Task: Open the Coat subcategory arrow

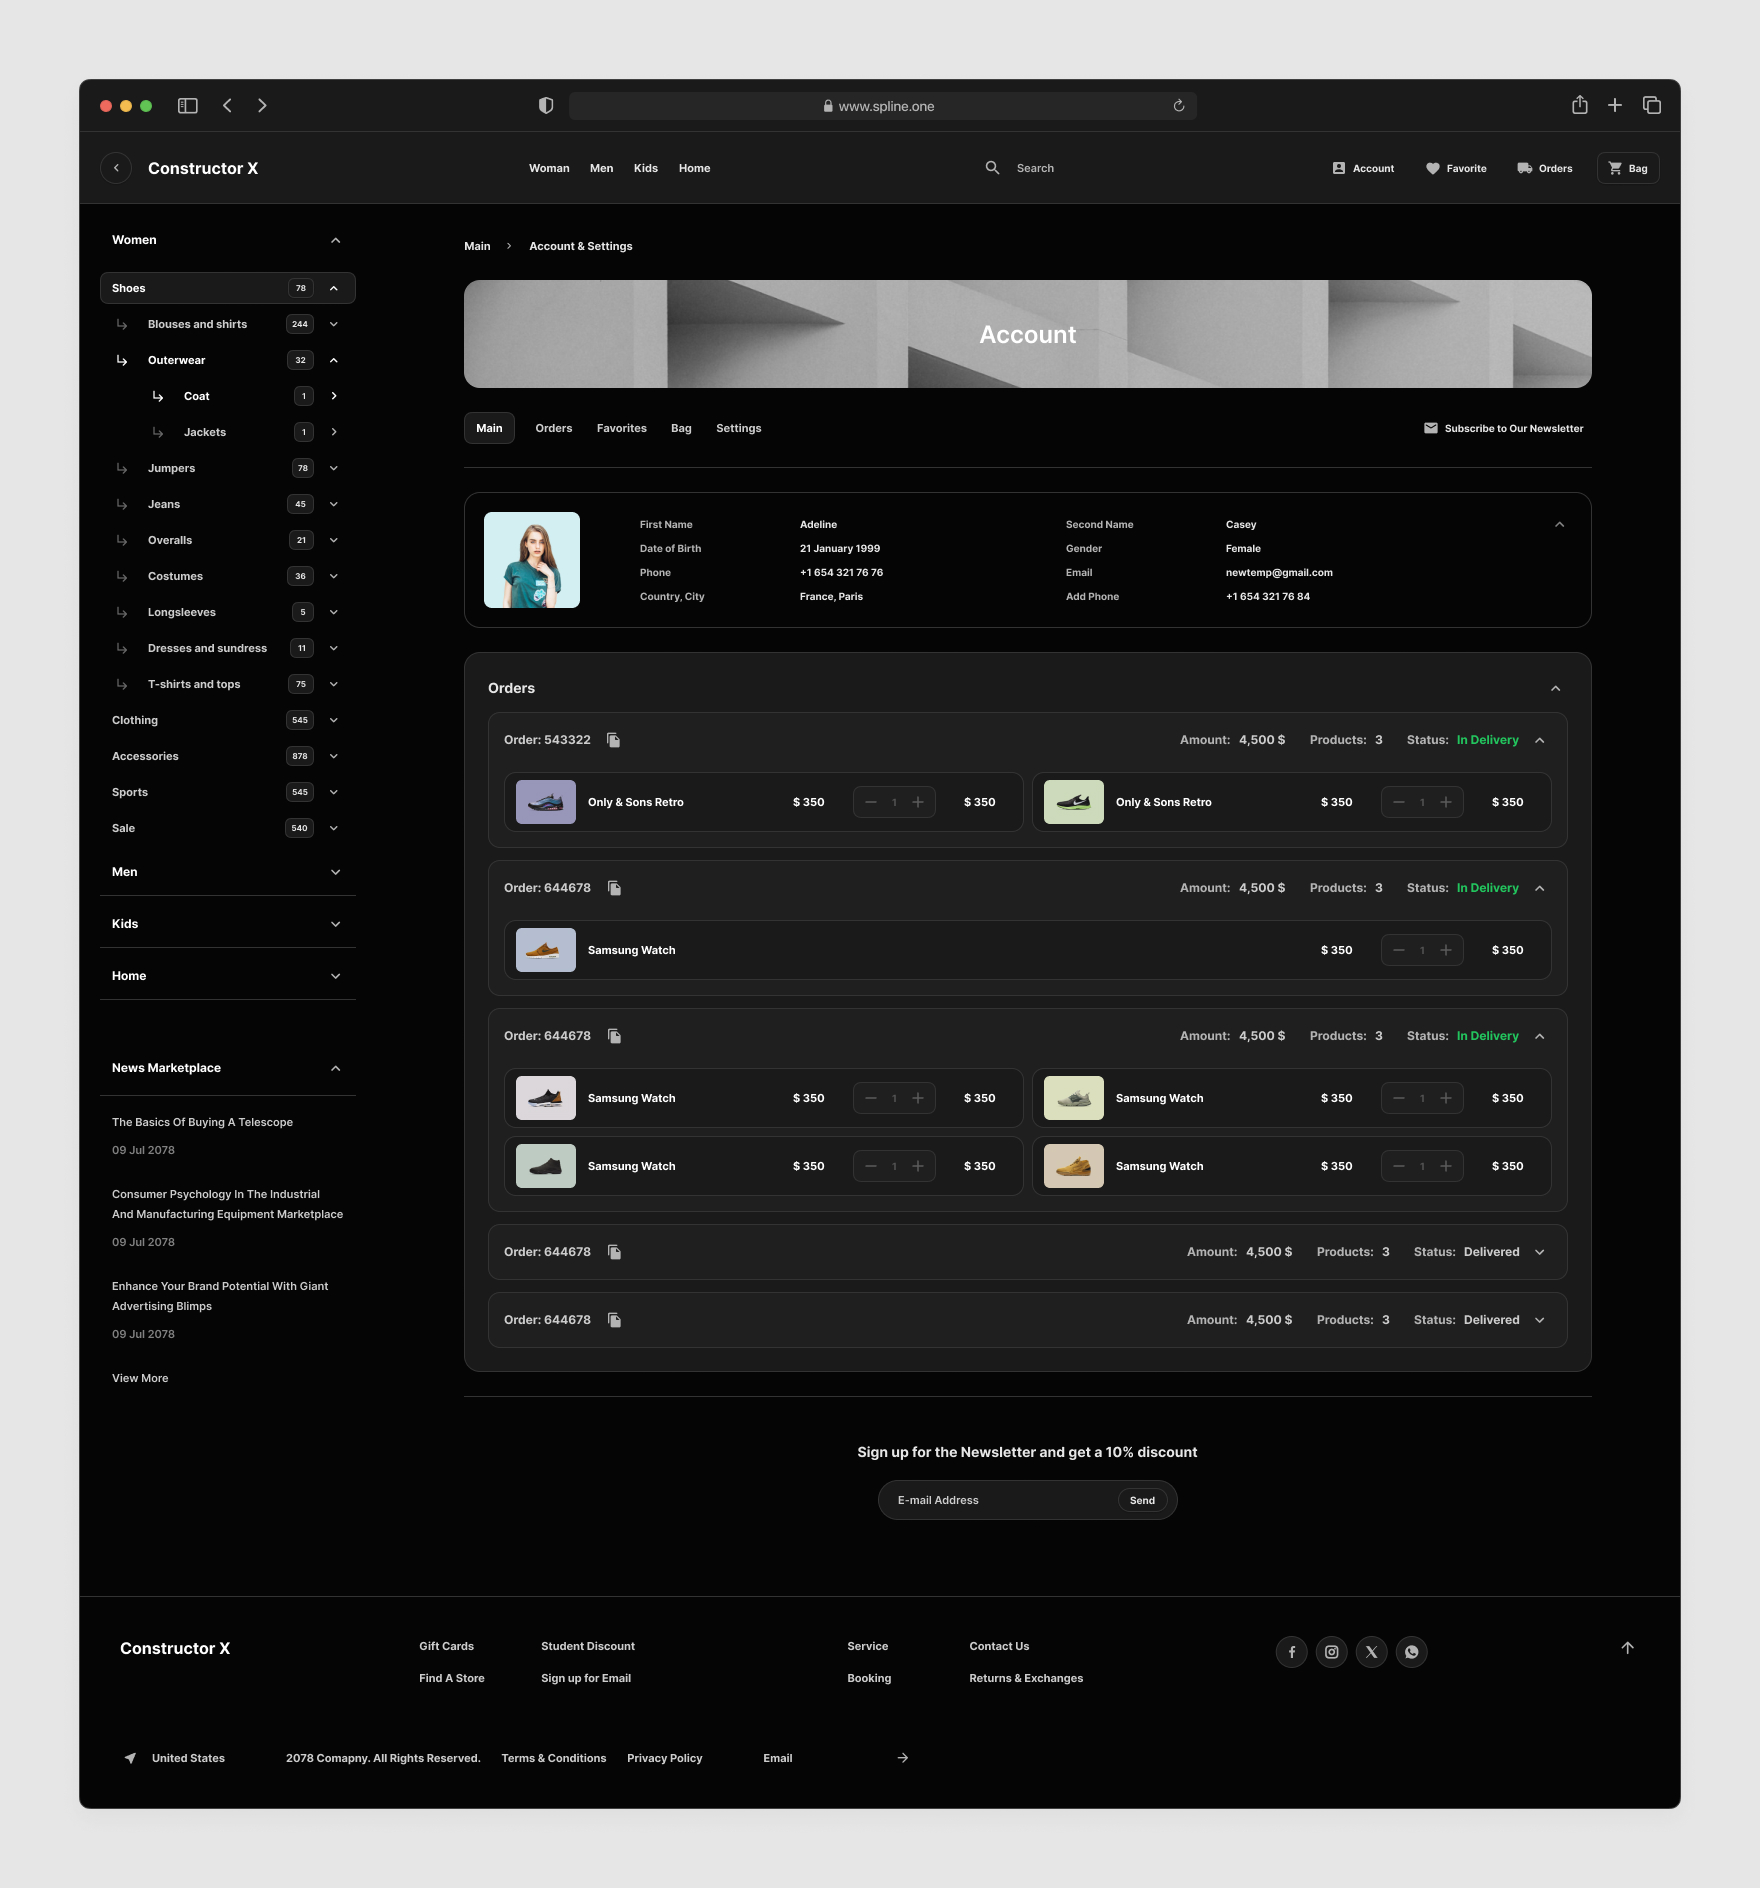Action: [334, 396]
